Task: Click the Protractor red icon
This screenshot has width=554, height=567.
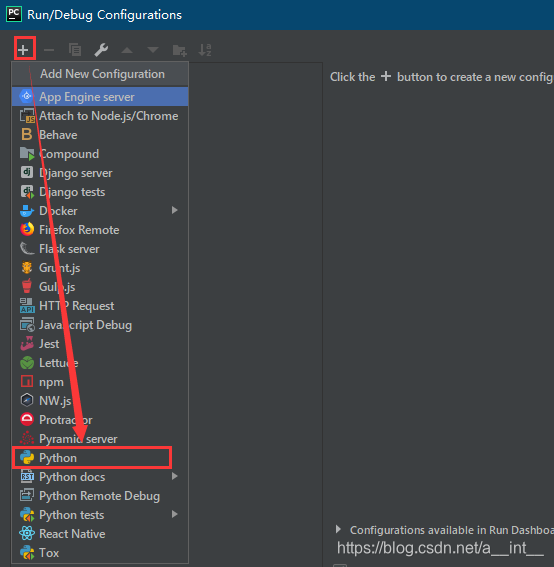Action: [27, 419]
